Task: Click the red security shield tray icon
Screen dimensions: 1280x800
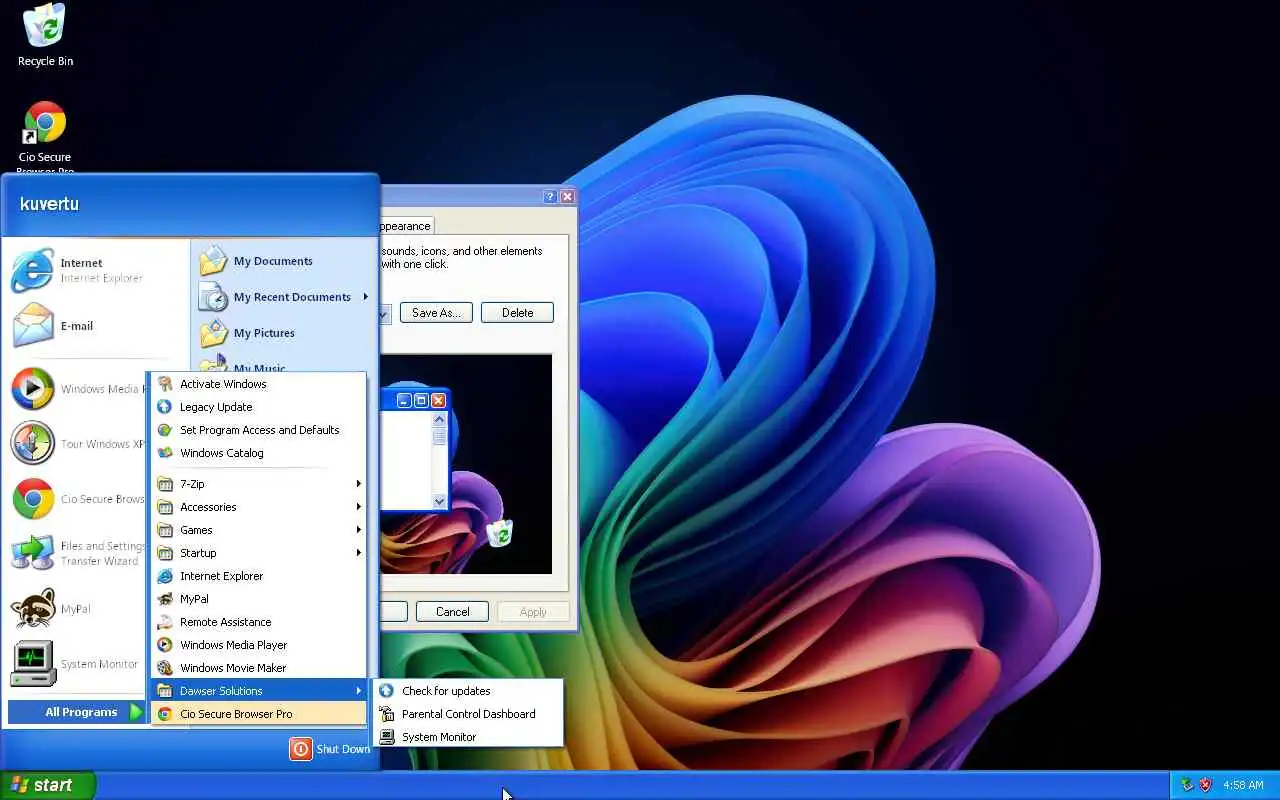Action: pos(1205,785)
